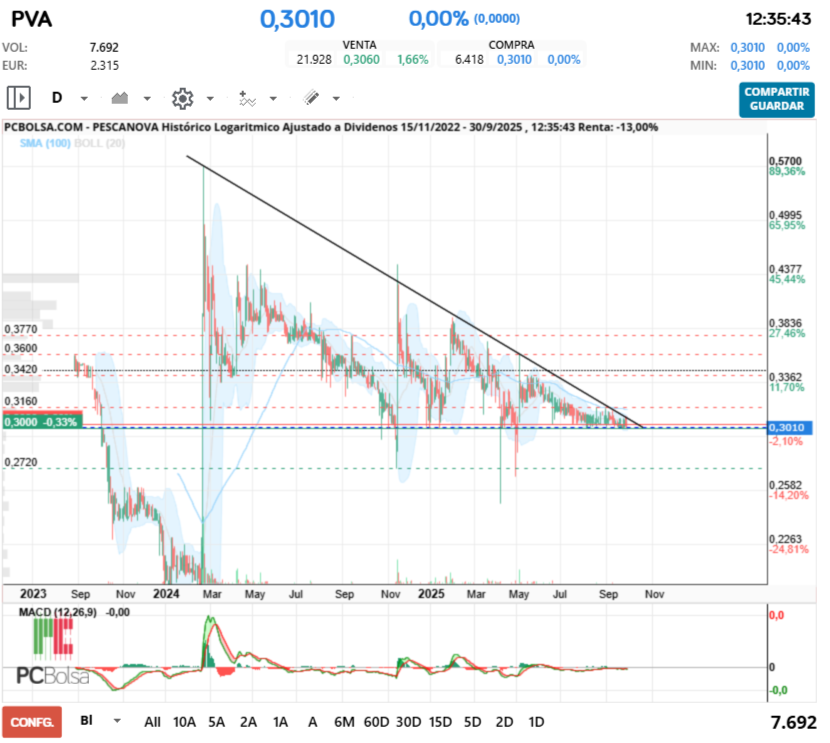830x743 pixels.
Task: Toggle the side panel icon
Action: 19,98
